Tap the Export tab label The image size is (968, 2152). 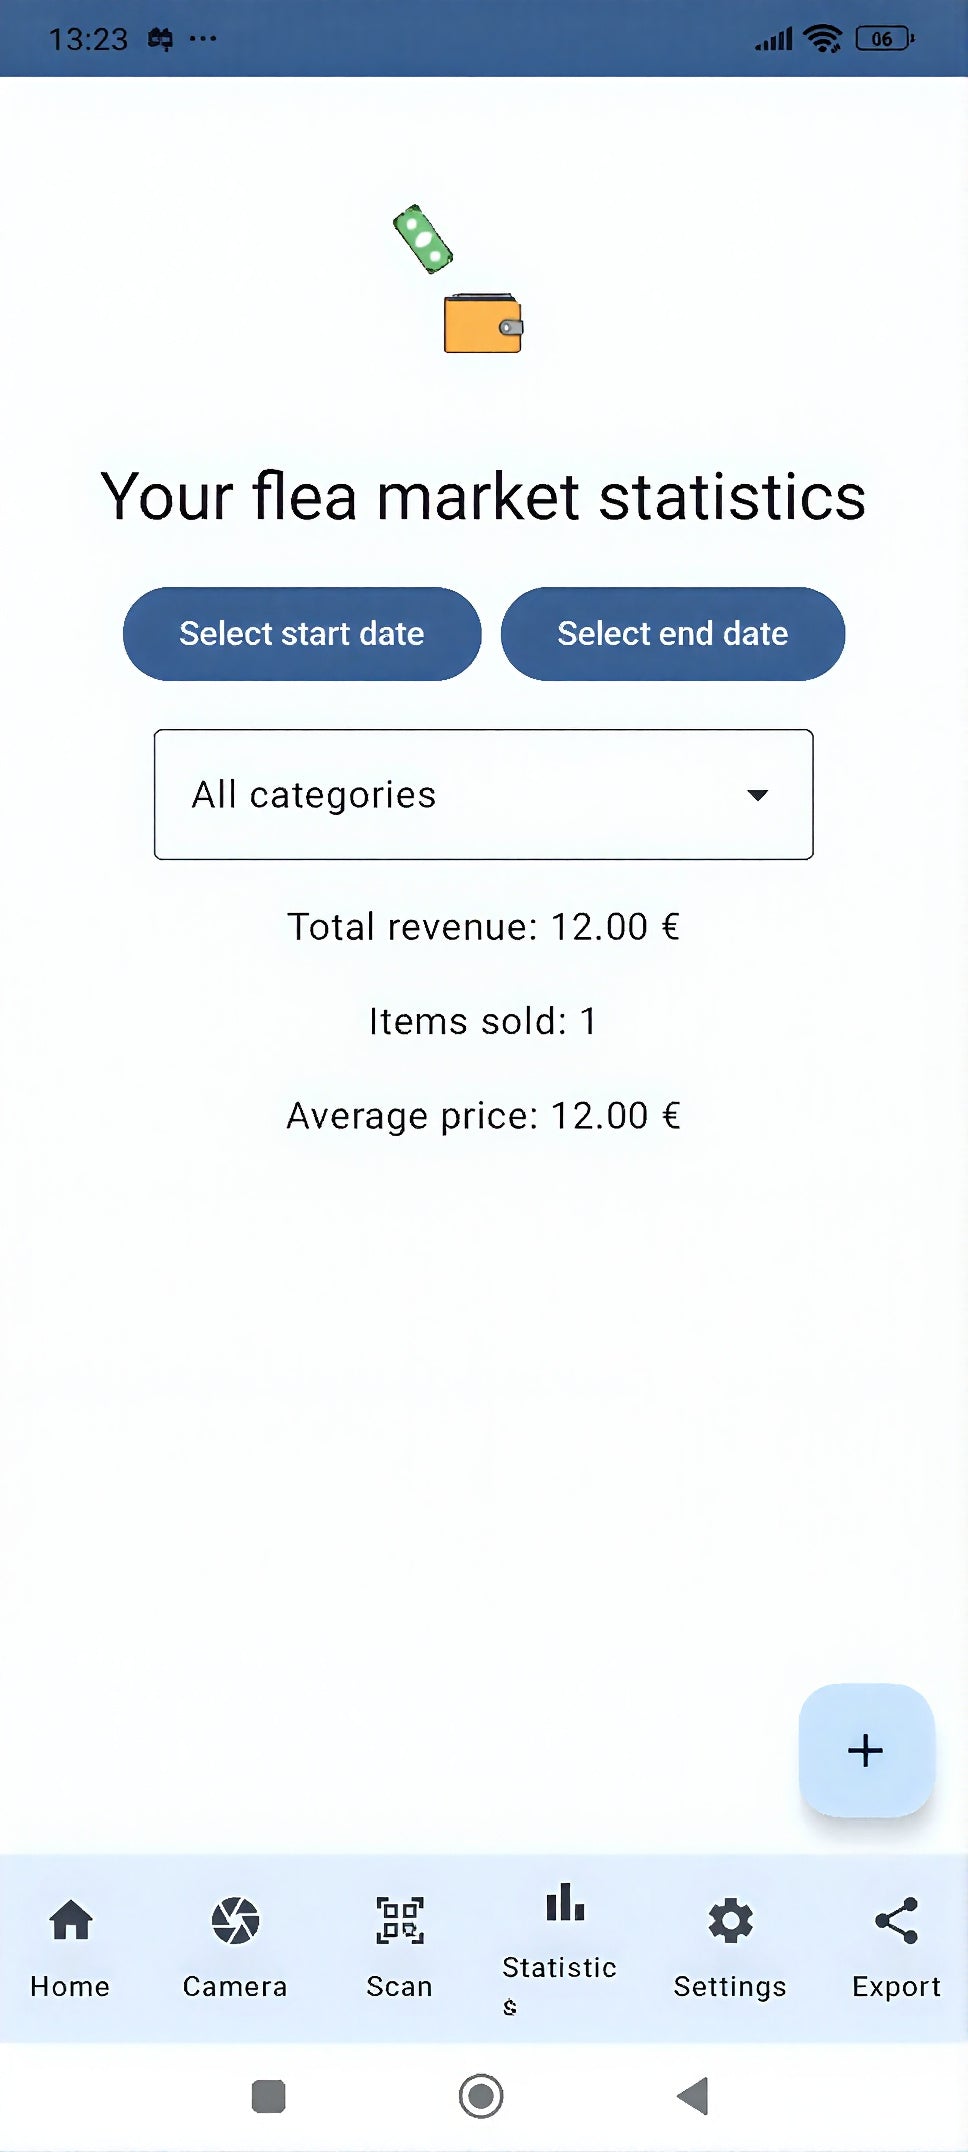coord(896,1986)
